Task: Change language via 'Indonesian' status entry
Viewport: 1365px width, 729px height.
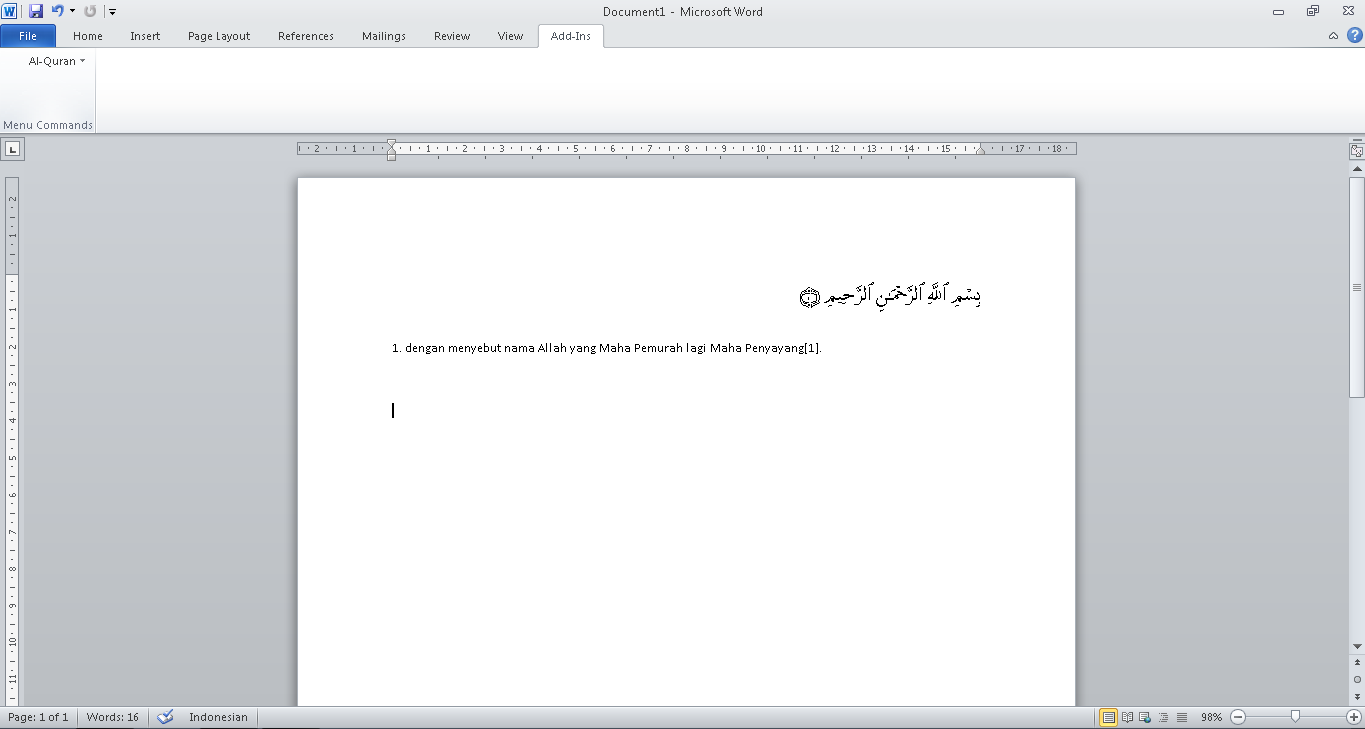Action: click(x=218, y=717)
